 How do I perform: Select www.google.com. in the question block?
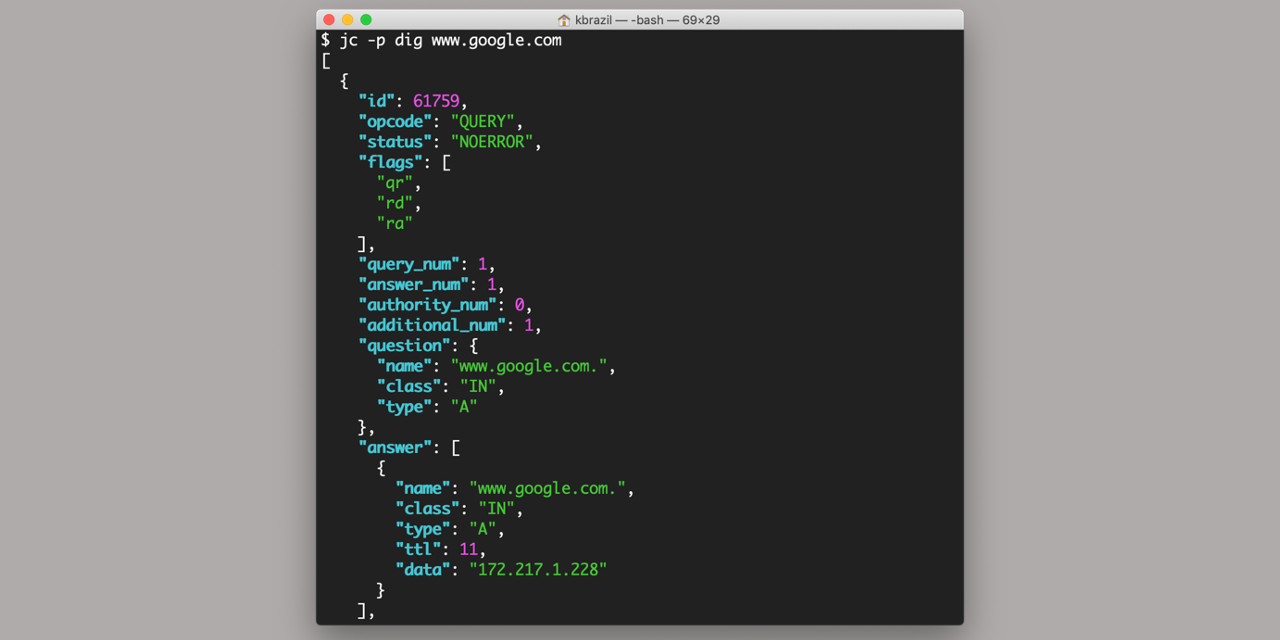coord(528,365)
